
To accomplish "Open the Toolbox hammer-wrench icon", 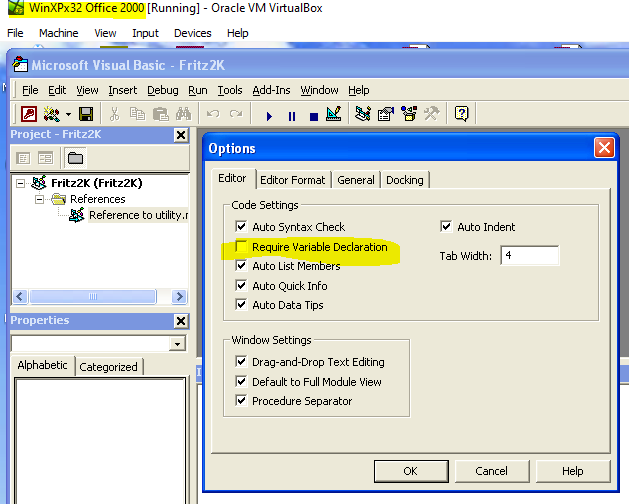I will 432,114.
